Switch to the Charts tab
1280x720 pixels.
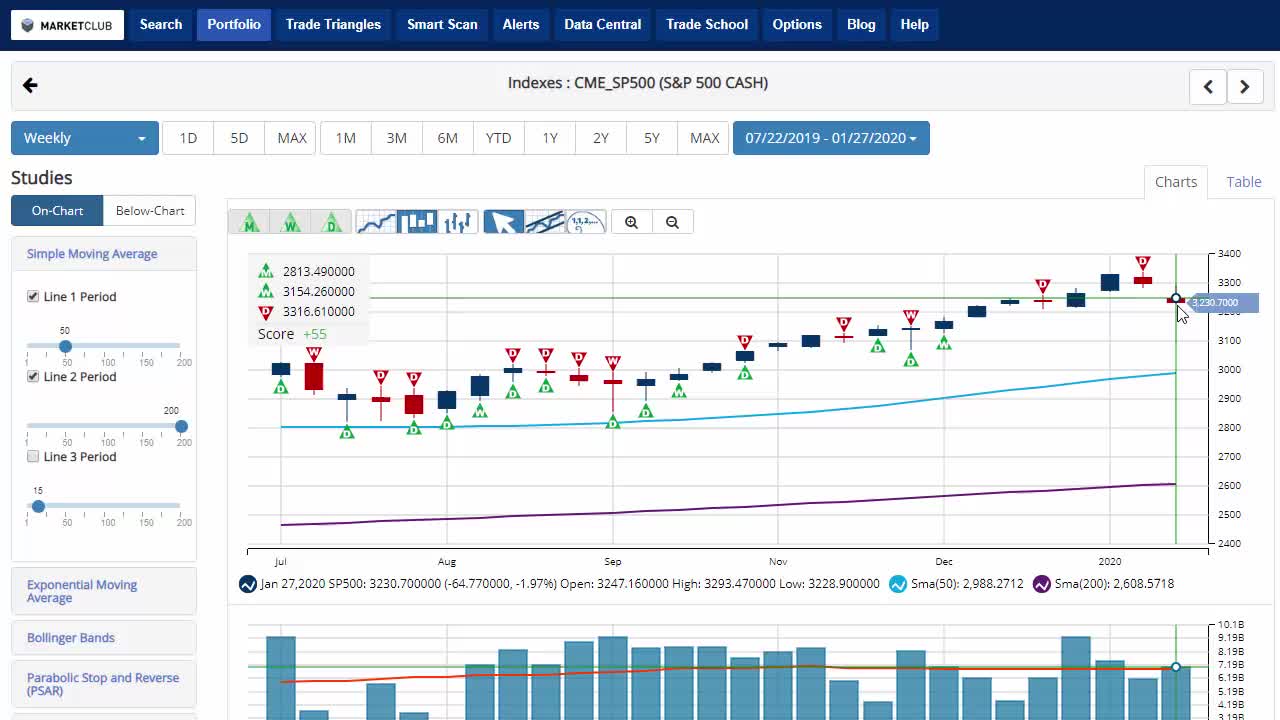pos(1176,182)
